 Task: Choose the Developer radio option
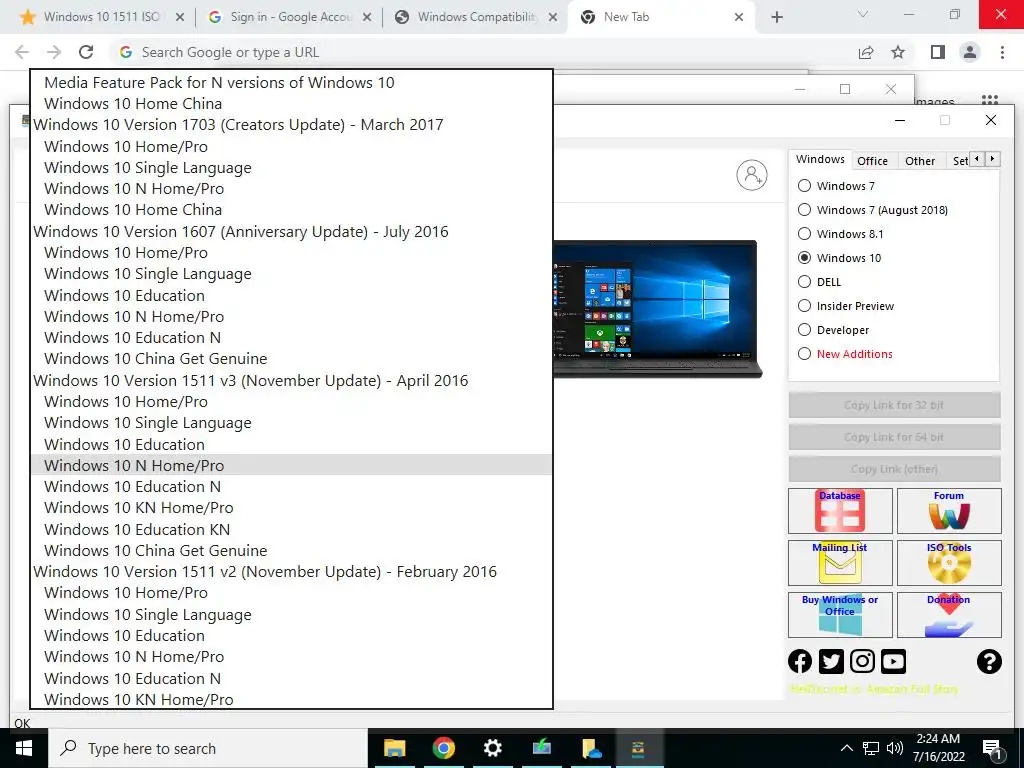point(805,330)
